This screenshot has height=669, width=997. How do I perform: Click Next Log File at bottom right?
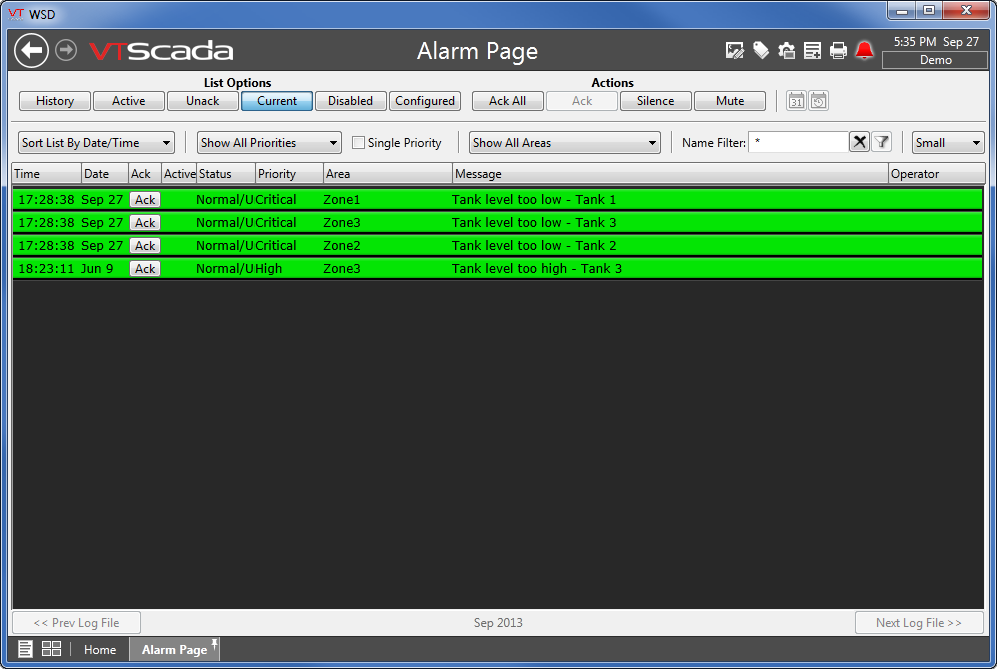tap(919, 622)
